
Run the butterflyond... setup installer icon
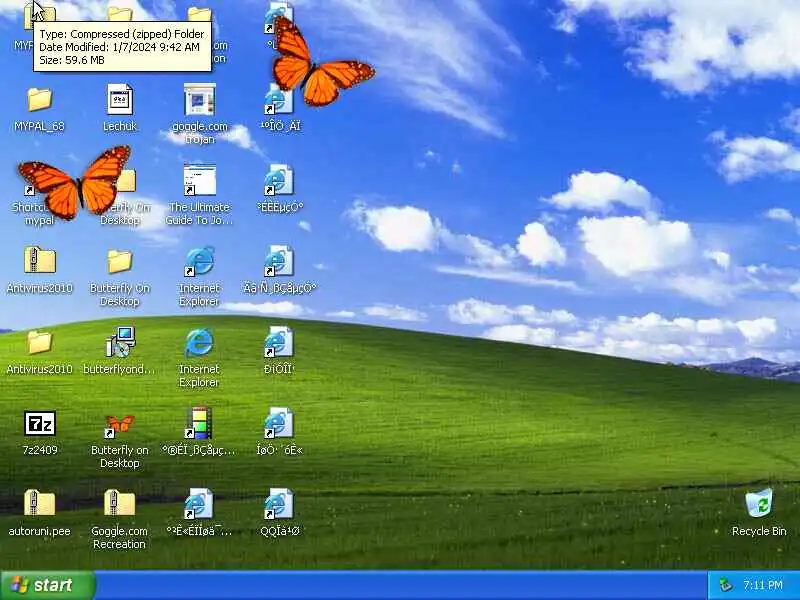[120, 342]
